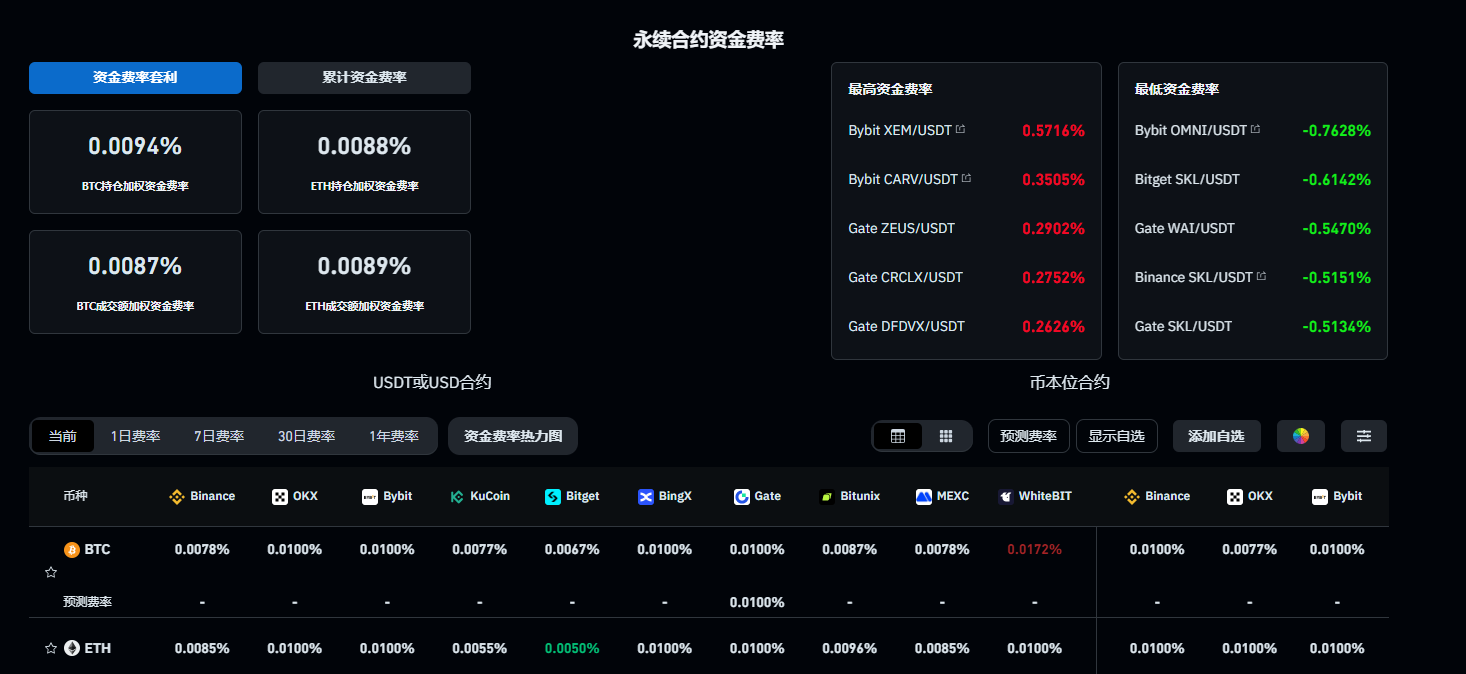Screen dimensions: 1466x674
Task: Click ETH Bitunix rate 0.0096%
Action: (849, 648)
